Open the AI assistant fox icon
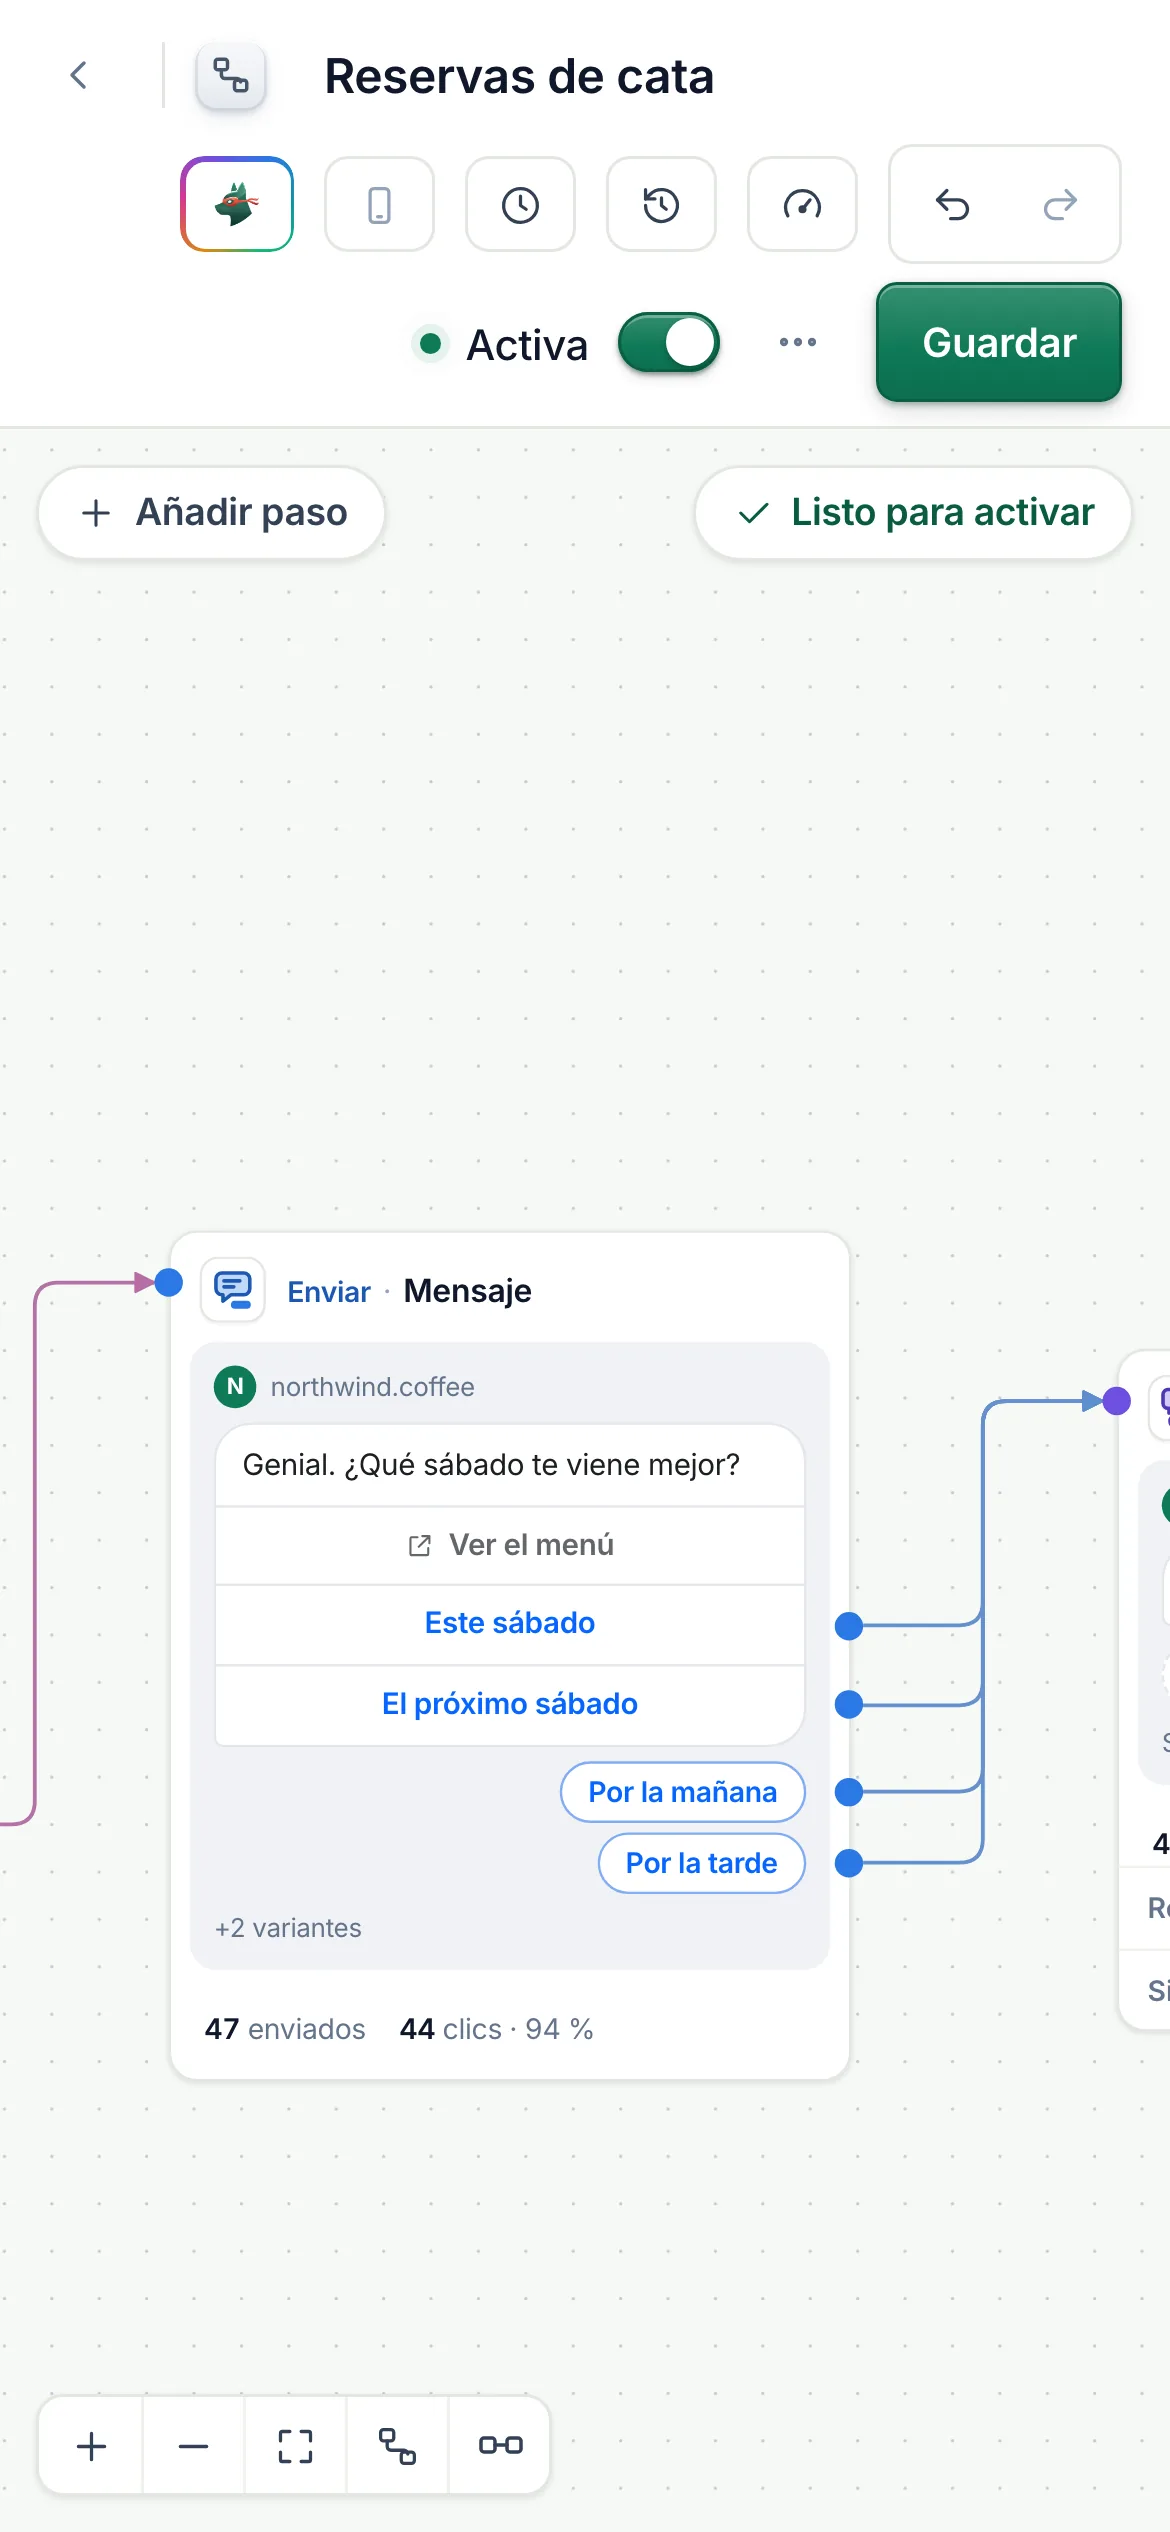This screenshot has height=2532, width=1170. coord(237,204)
